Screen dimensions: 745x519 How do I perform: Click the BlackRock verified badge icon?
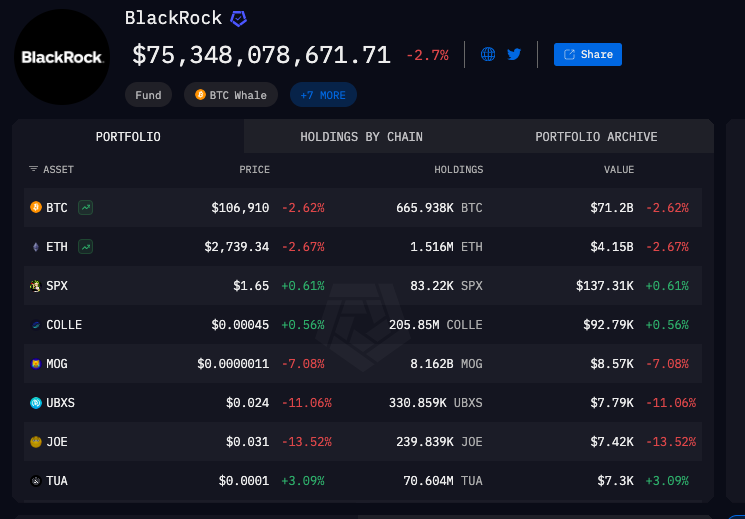pos(238,19)
